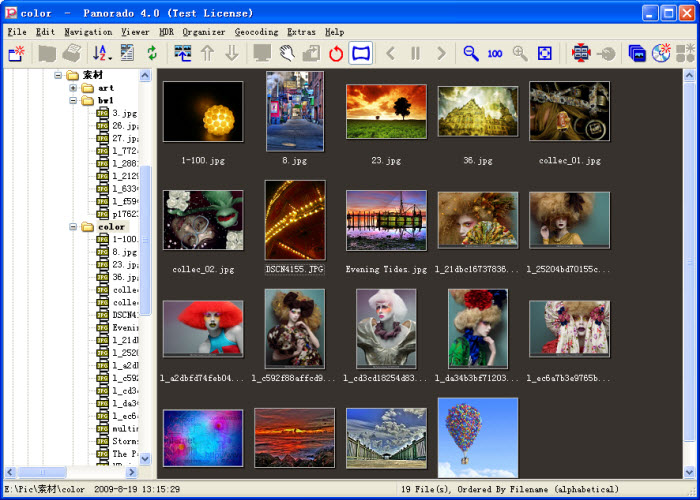The height and width of the screenshot is (500, 700).
Task: Select the hot air balloon thumbnail
Action: tap(478, 438)
